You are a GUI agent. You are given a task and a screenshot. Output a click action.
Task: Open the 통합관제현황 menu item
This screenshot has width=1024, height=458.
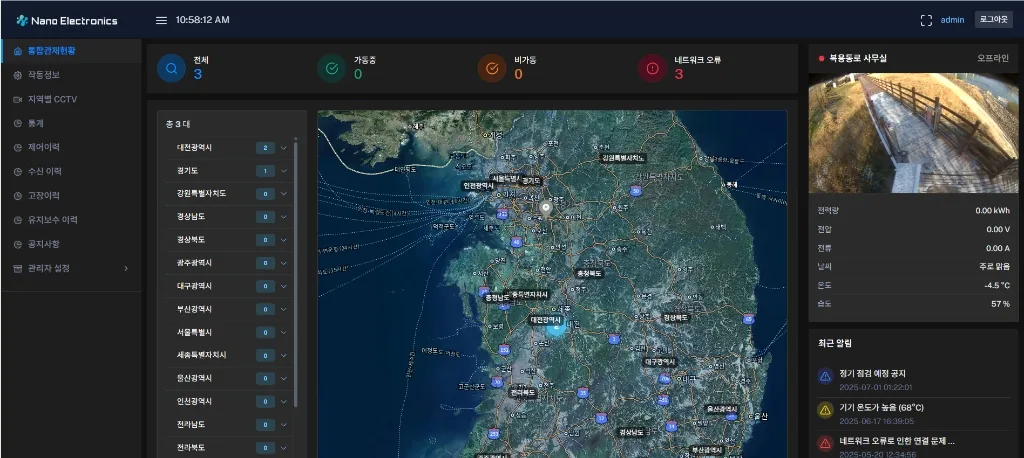[71, 51]
